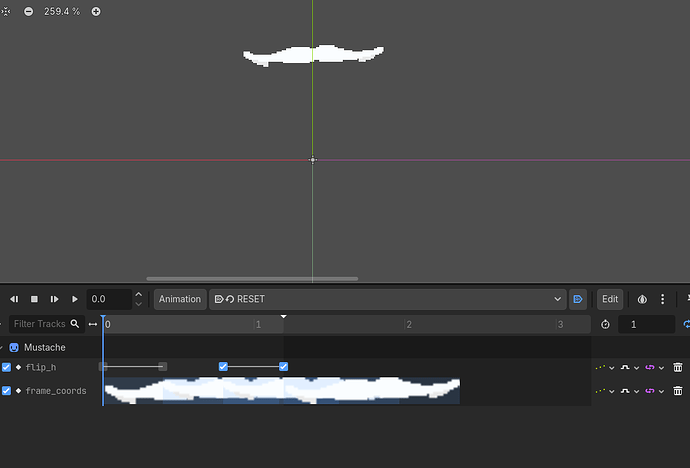Click the horizontal viewport scrollbar

(x=252, y=278)
